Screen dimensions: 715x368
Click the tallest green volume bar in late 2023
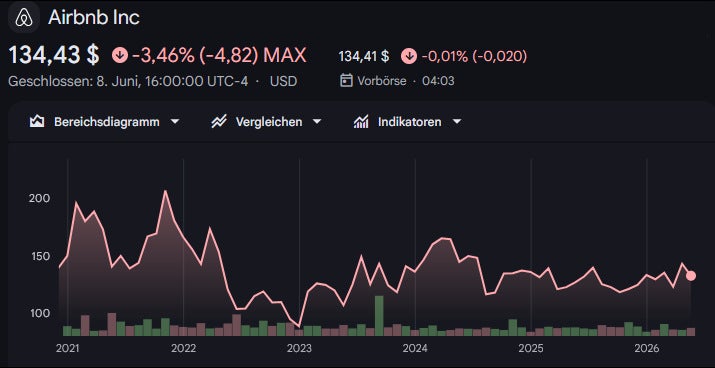click(379, 316)
